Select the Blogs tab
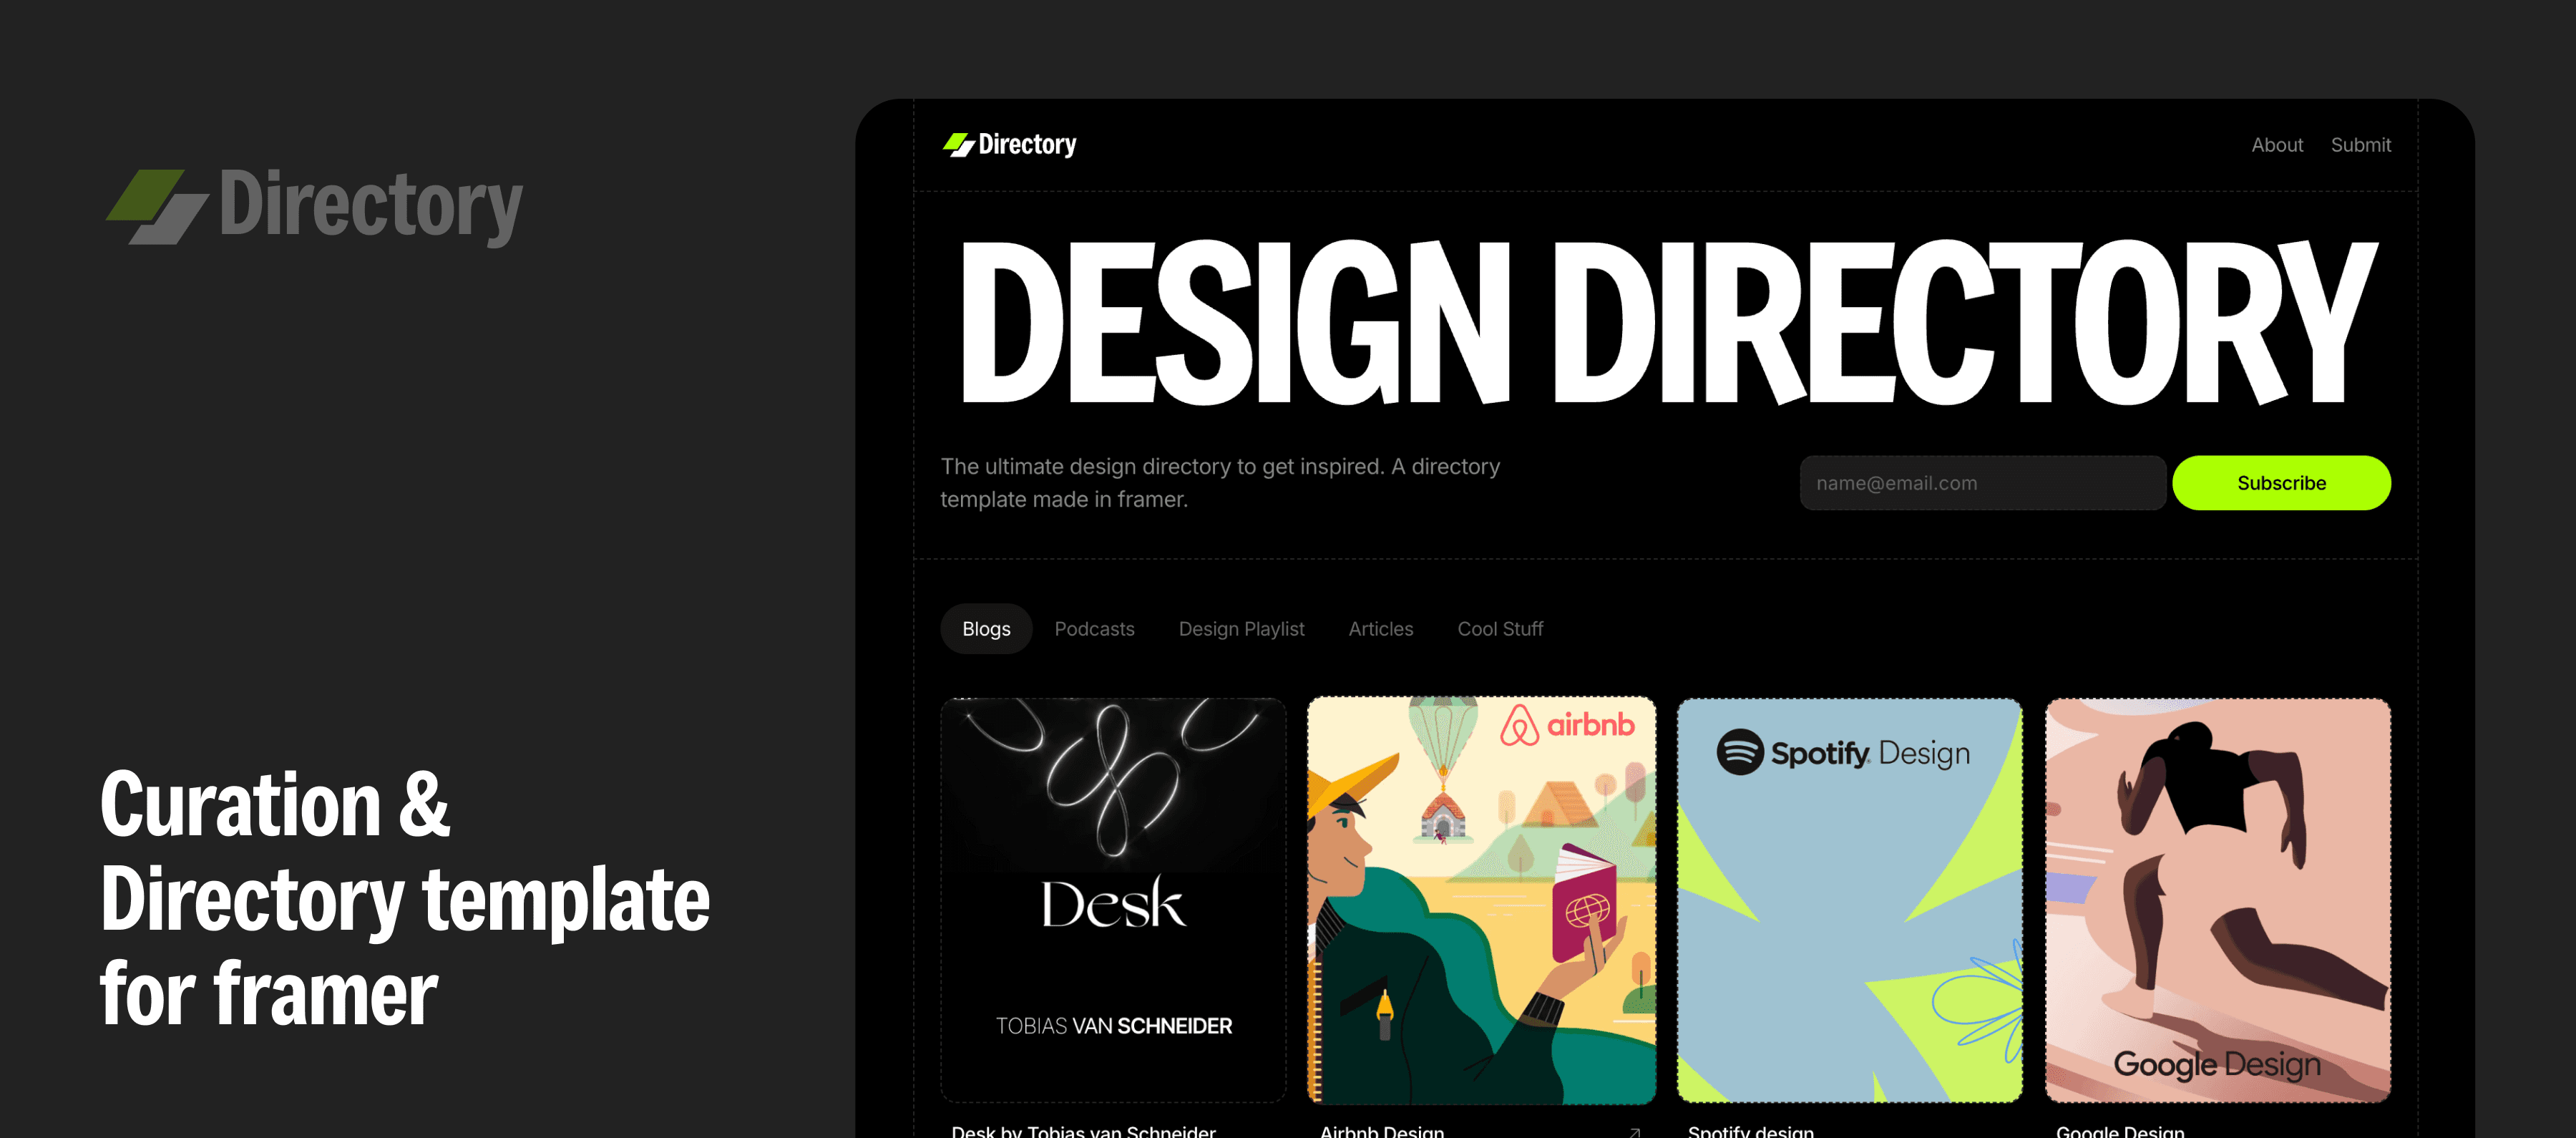 point(986,629)
